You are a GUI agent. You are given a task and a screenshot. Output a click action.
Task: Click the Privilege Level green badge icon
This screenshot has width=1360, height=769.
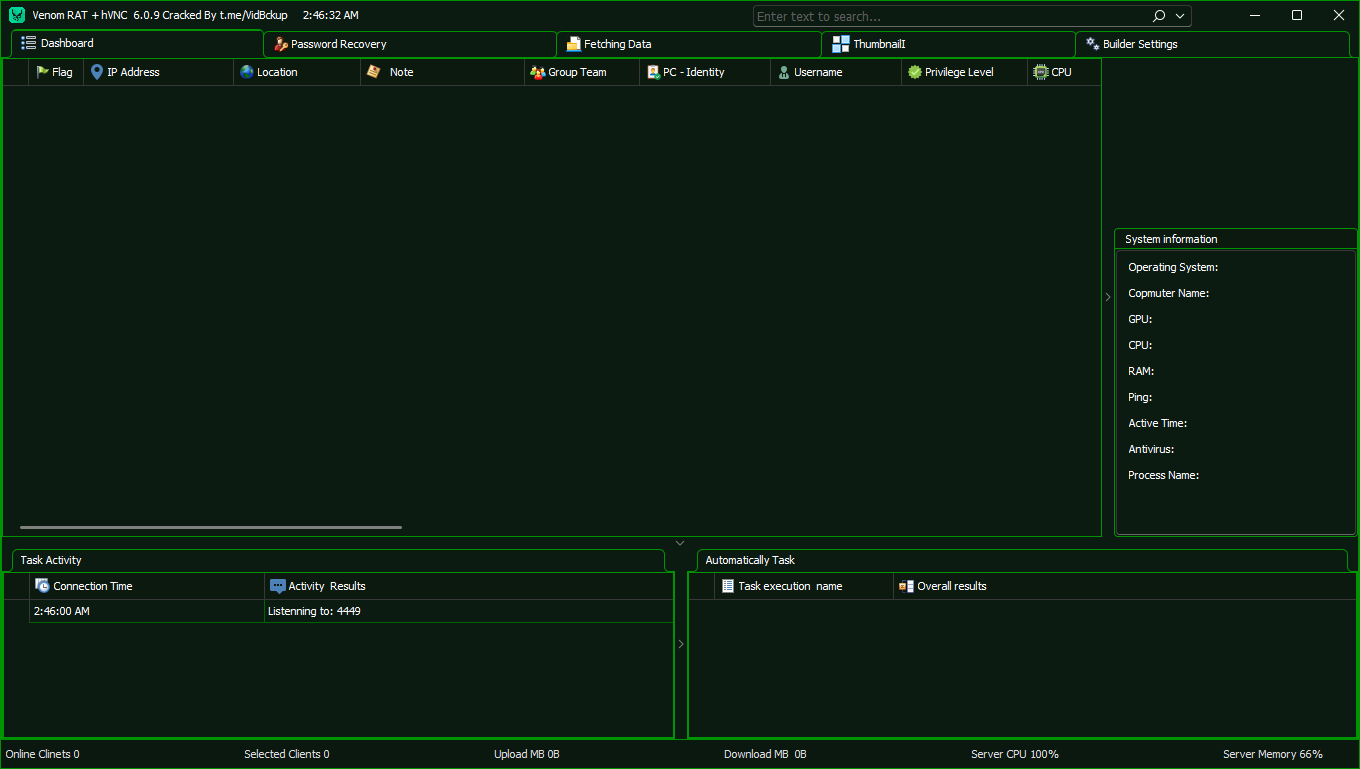point(915,72)
